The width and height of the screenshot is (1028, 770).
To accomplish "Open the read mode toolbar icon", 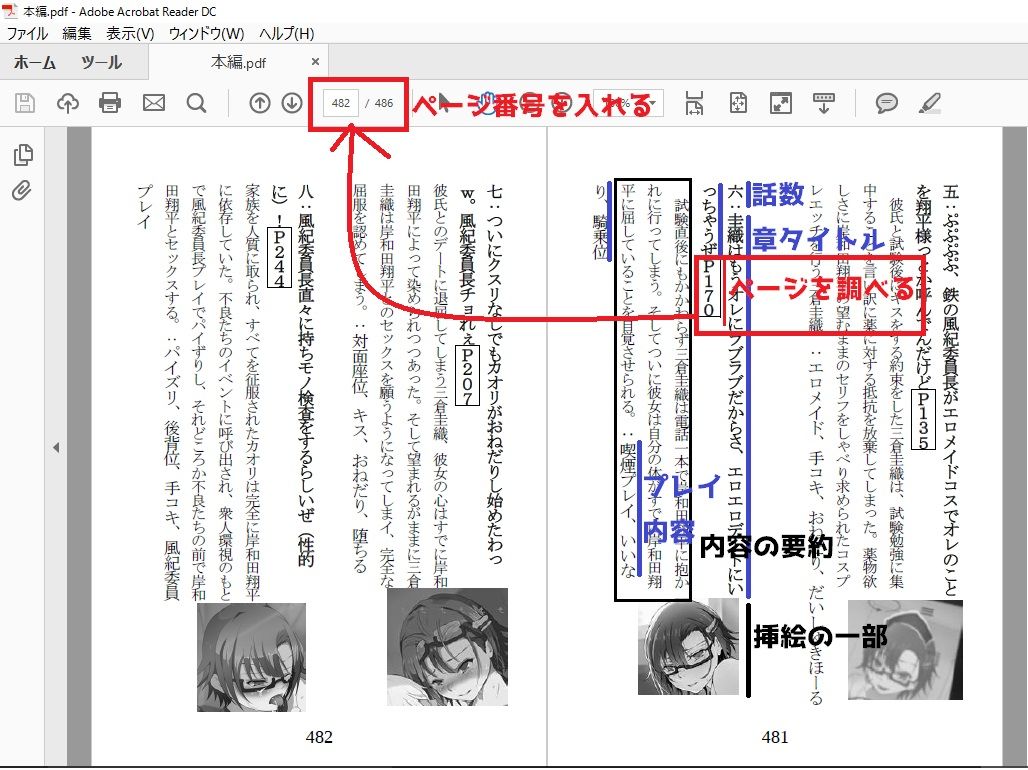I will (823, 103).
